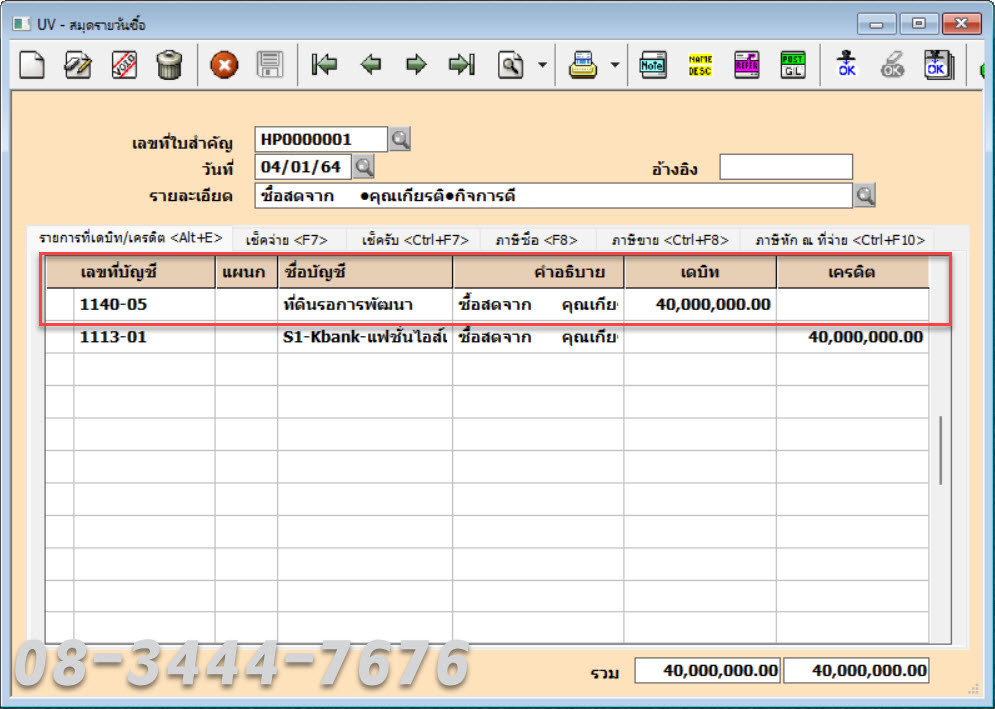995x709 pixels.
Task: Switch to ภาษีขาย <Ctrl+F8> tab
Action: click(669, 240)
